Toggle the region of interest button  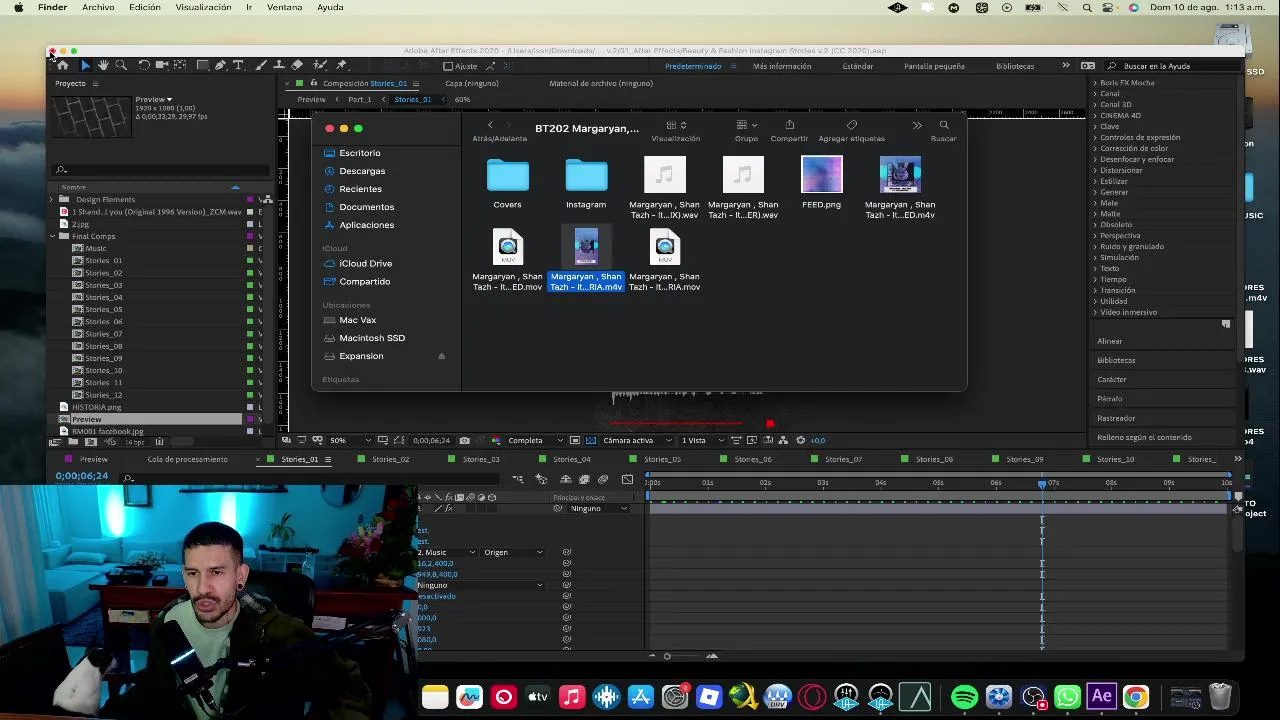pyautogui.click(x=574, y=440)
